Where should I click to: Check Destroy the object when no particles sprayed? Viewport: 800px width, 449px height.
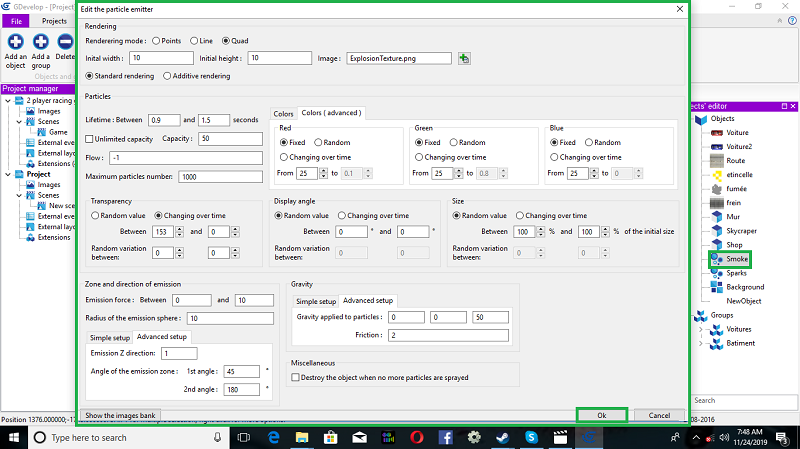point(295,378)
